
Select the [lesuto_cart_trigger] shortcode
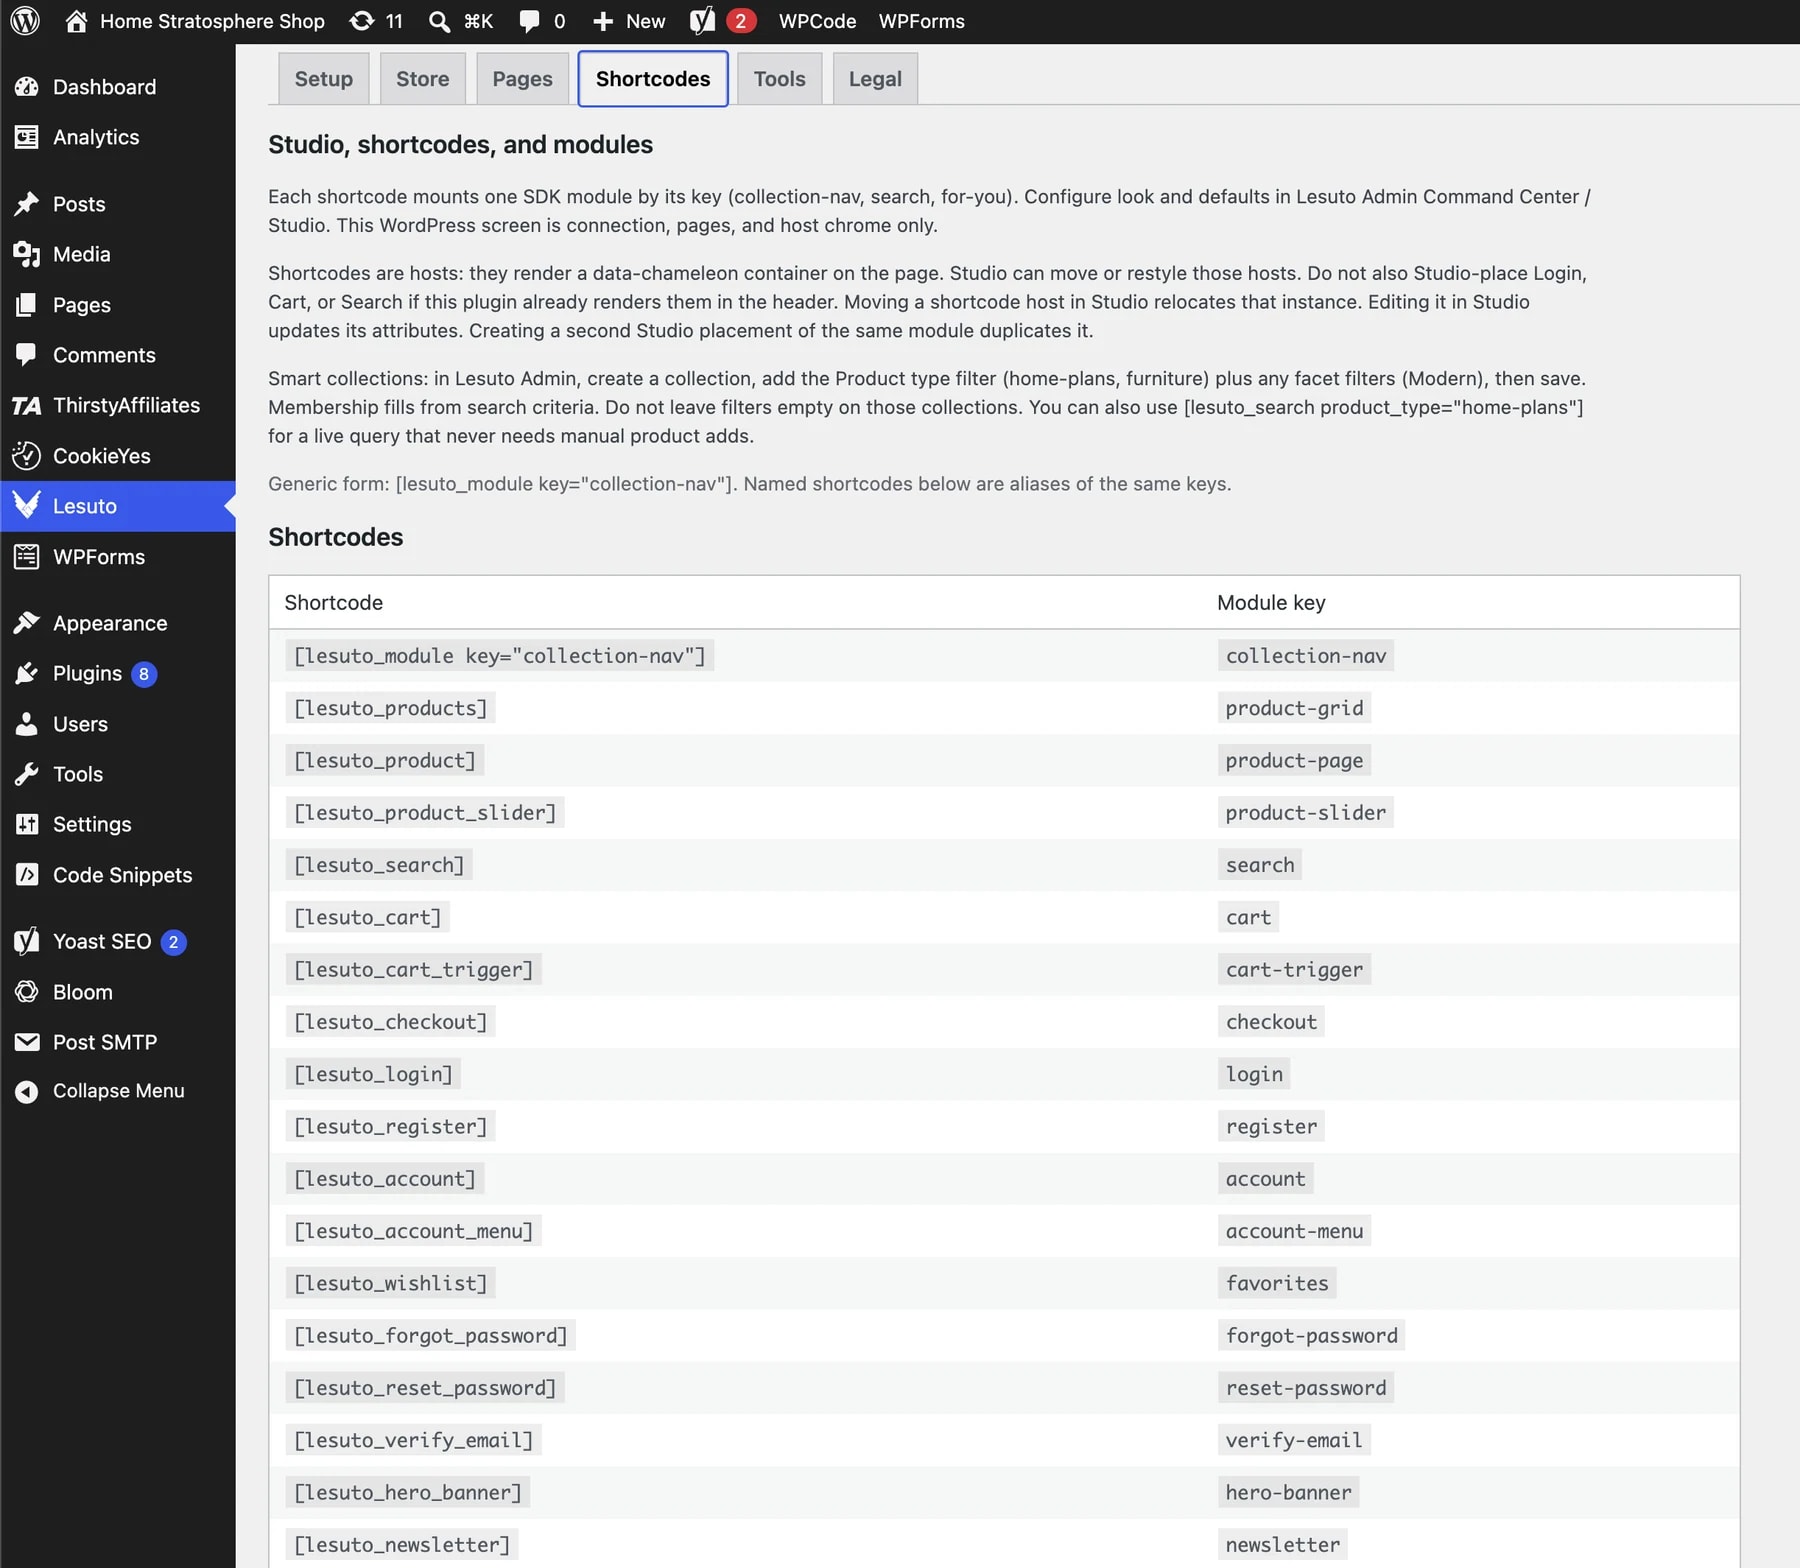(x=413, y=970)
